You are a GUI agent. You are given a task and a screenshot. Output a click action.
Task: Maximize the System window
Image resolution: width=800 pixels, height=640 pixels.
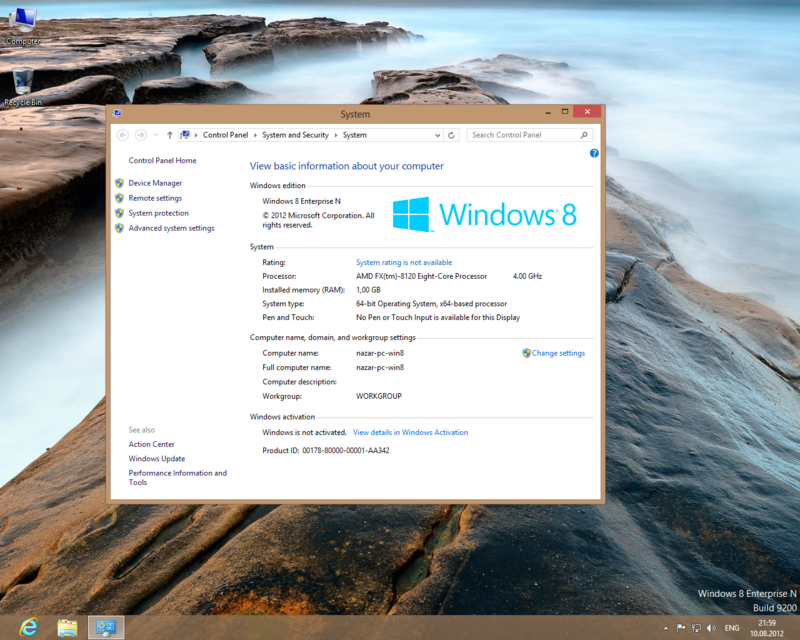coord(565,112)
